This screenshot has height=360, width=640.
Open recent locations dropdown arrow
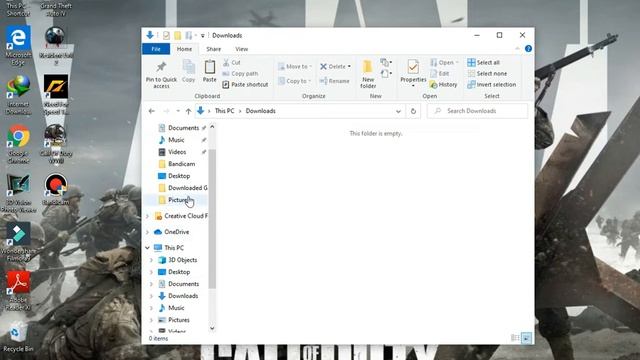pyautogui.click(x=178, y=111)
